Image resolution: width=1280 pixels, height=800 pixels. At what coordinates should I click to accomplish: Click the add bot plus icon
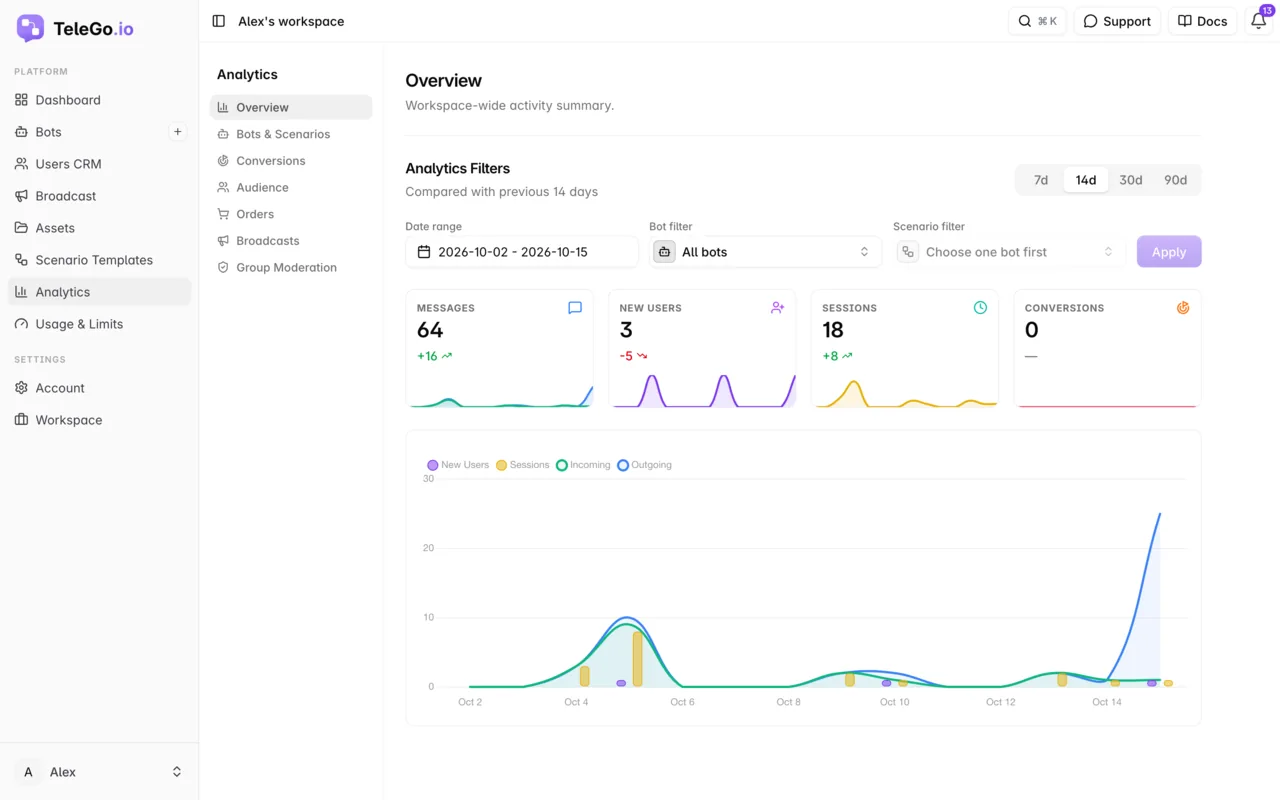[177, 132]
